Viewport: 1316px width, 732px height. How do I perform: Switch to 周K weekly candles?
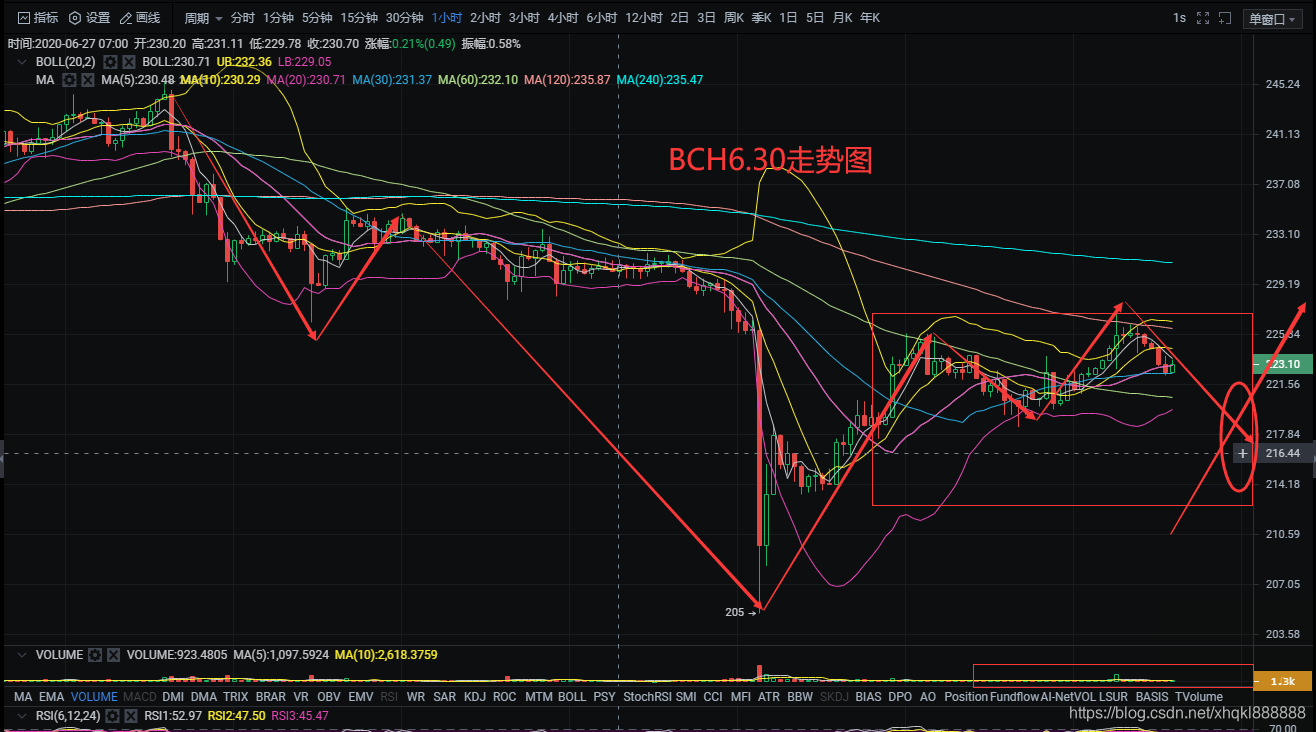click(734, 18)
